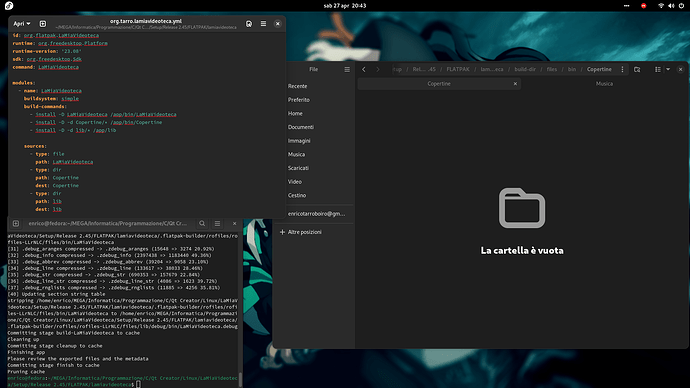Click the terminal title enrico@fedora

pos(108,223)
